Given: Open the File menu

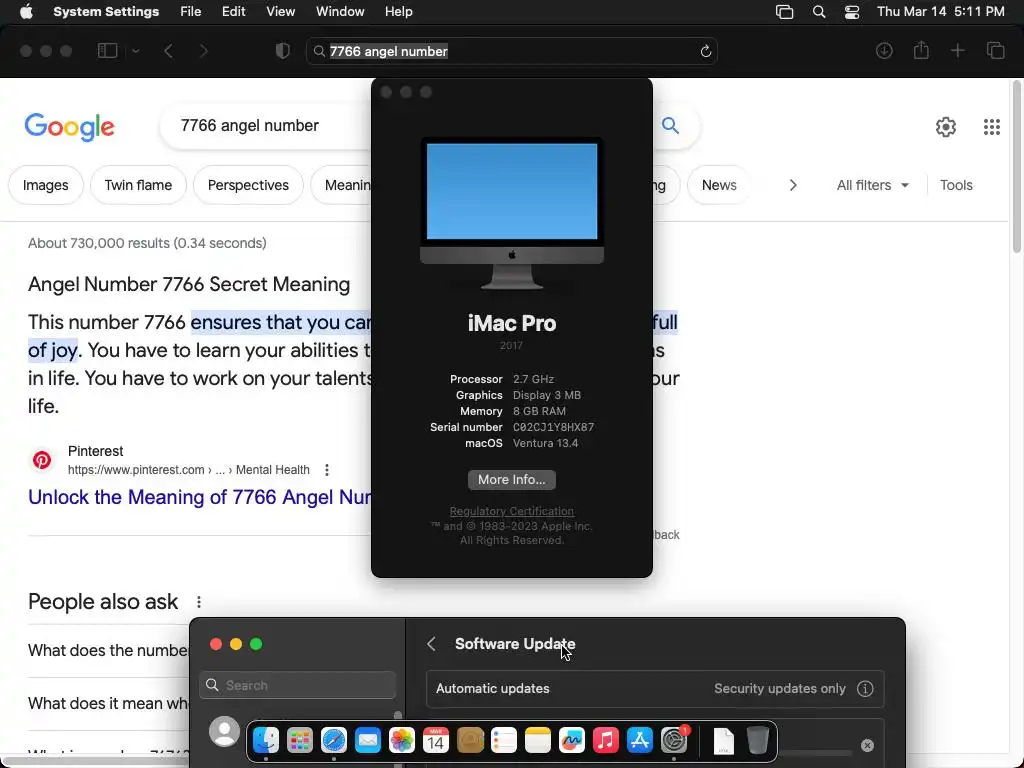Looking at the screenshot, I should [191, 12].
